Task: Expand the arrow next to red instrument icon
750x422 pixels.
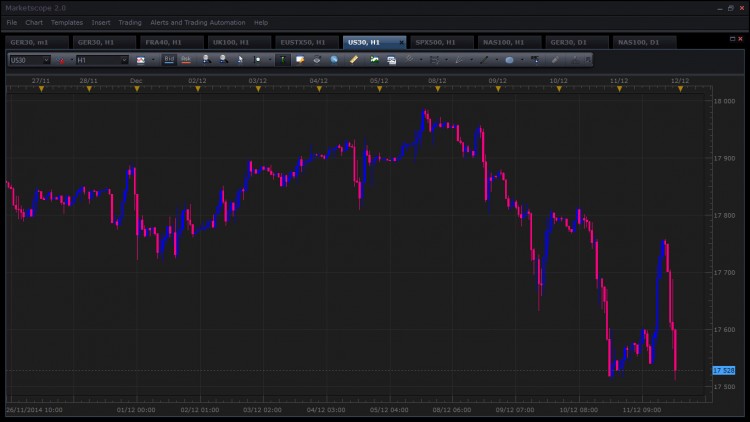Action: 72,60
